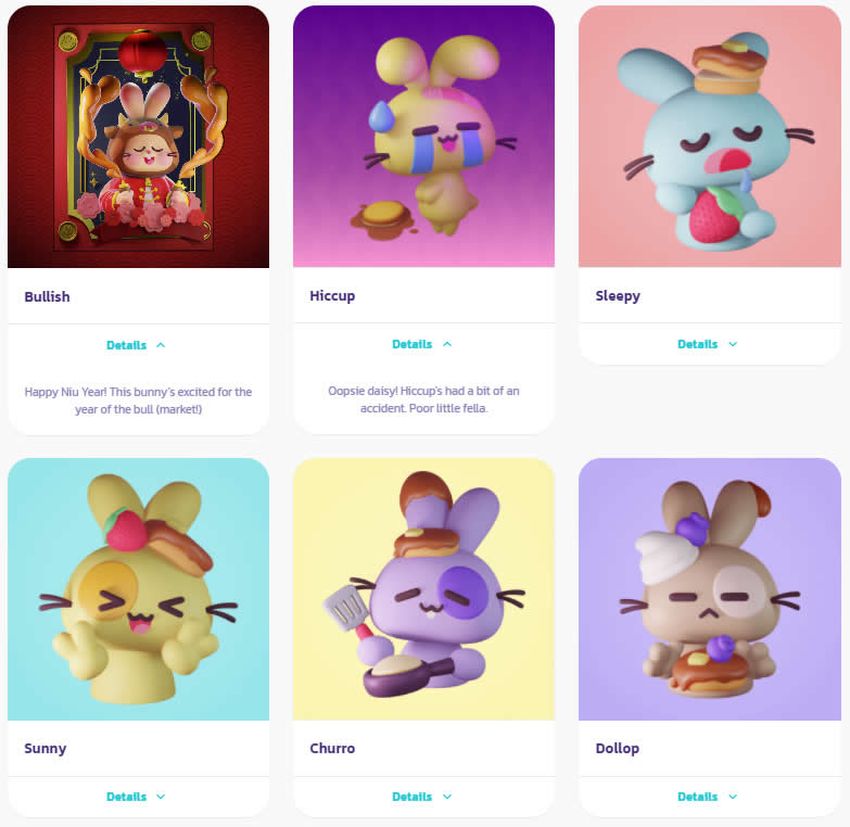Viewport: 850px width, 827px height.
Task: Click the Churro details down chevron
Action: [447, 797]
